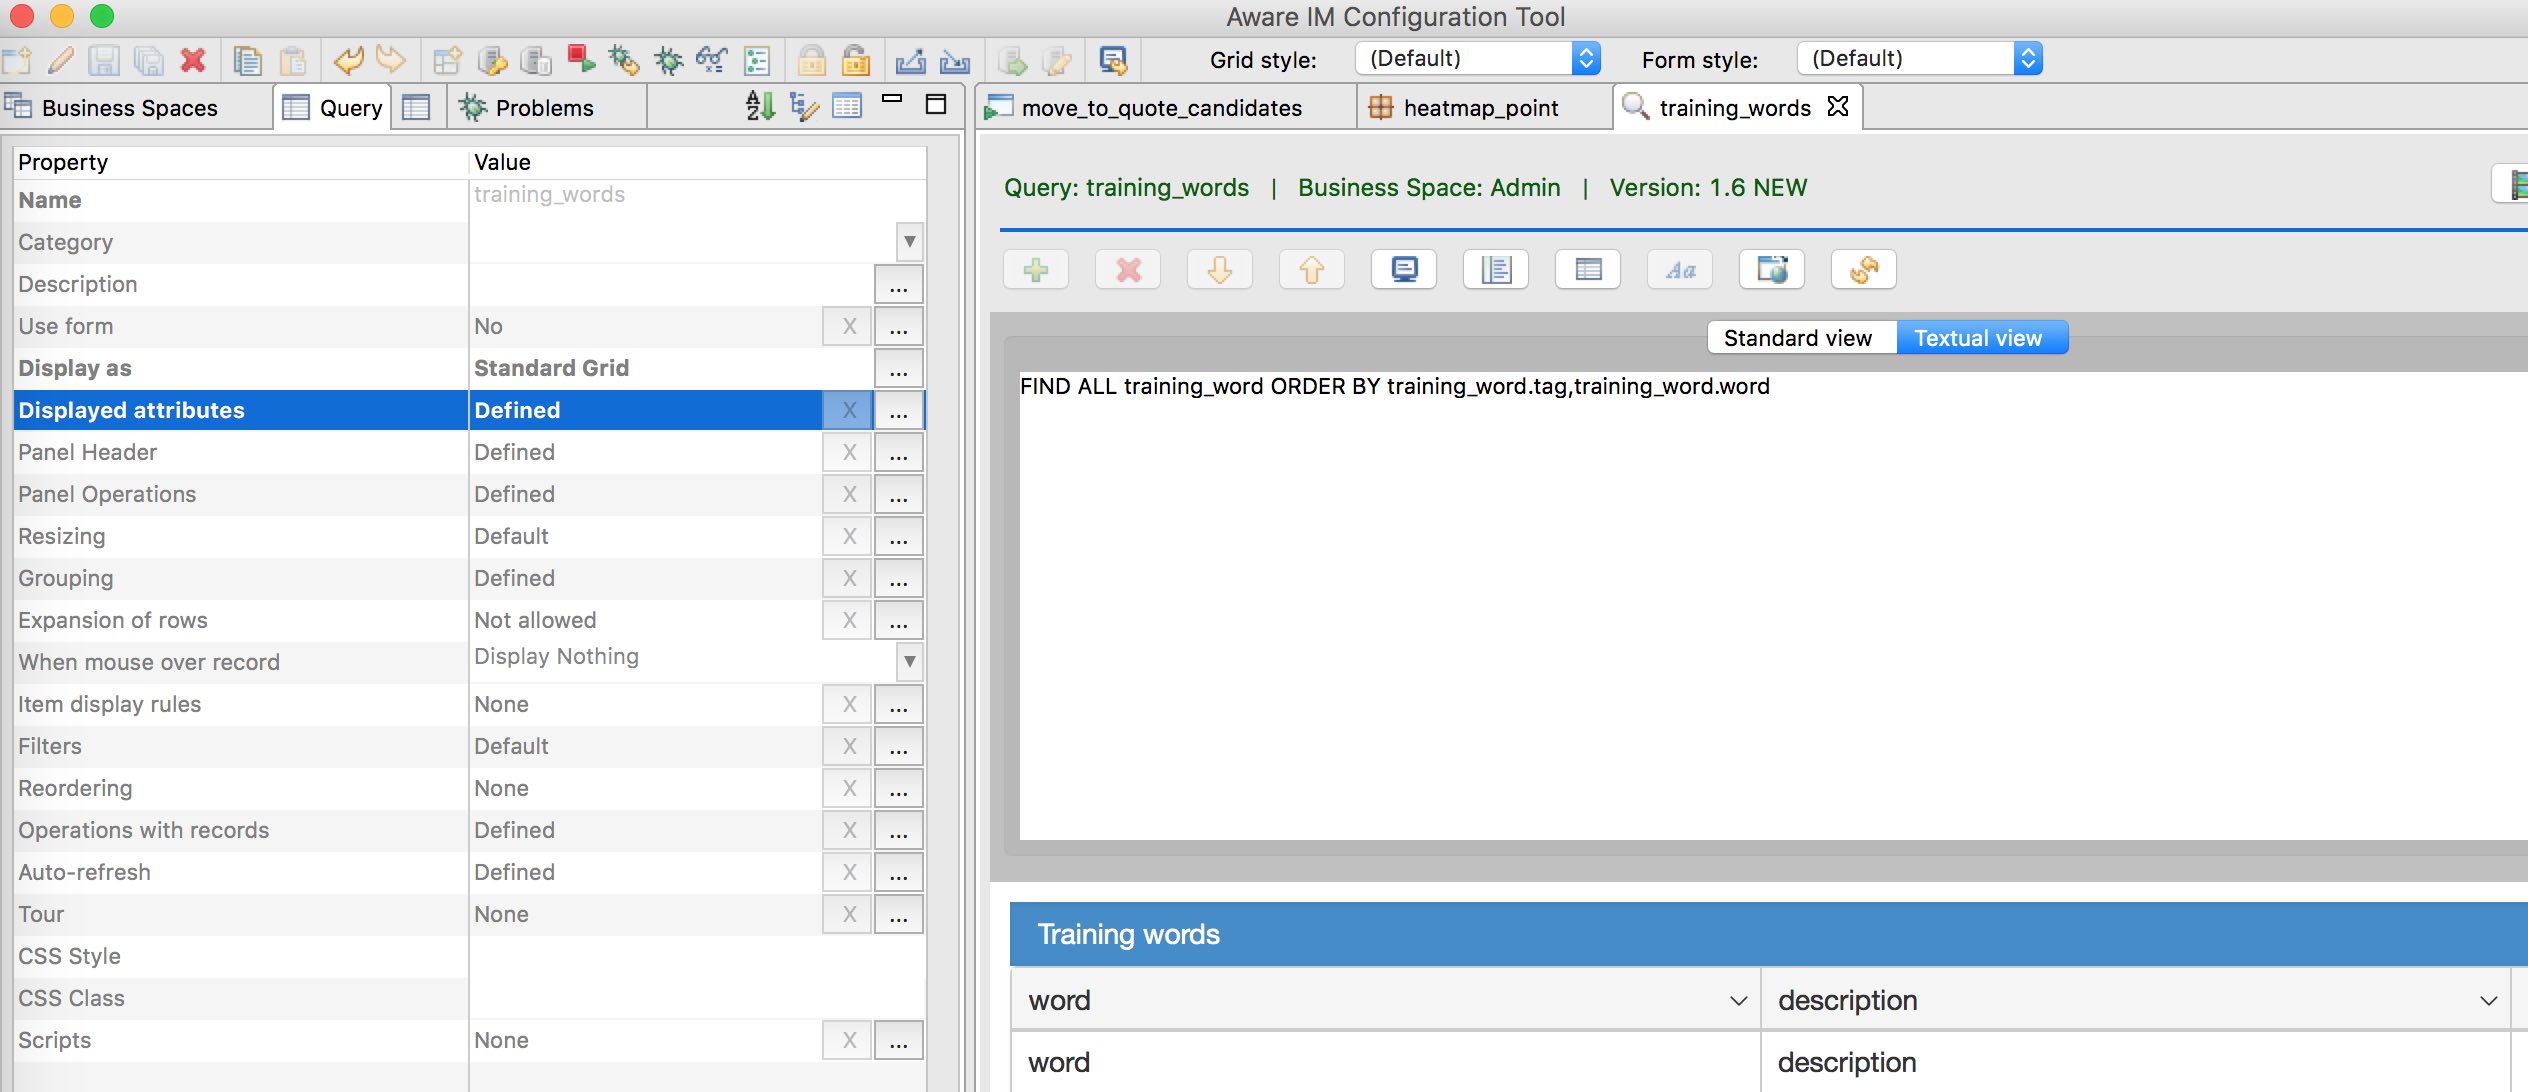Click the green bug debug icon in toolbar
The image size is (2528, 1092).
[x=668, y=61]
